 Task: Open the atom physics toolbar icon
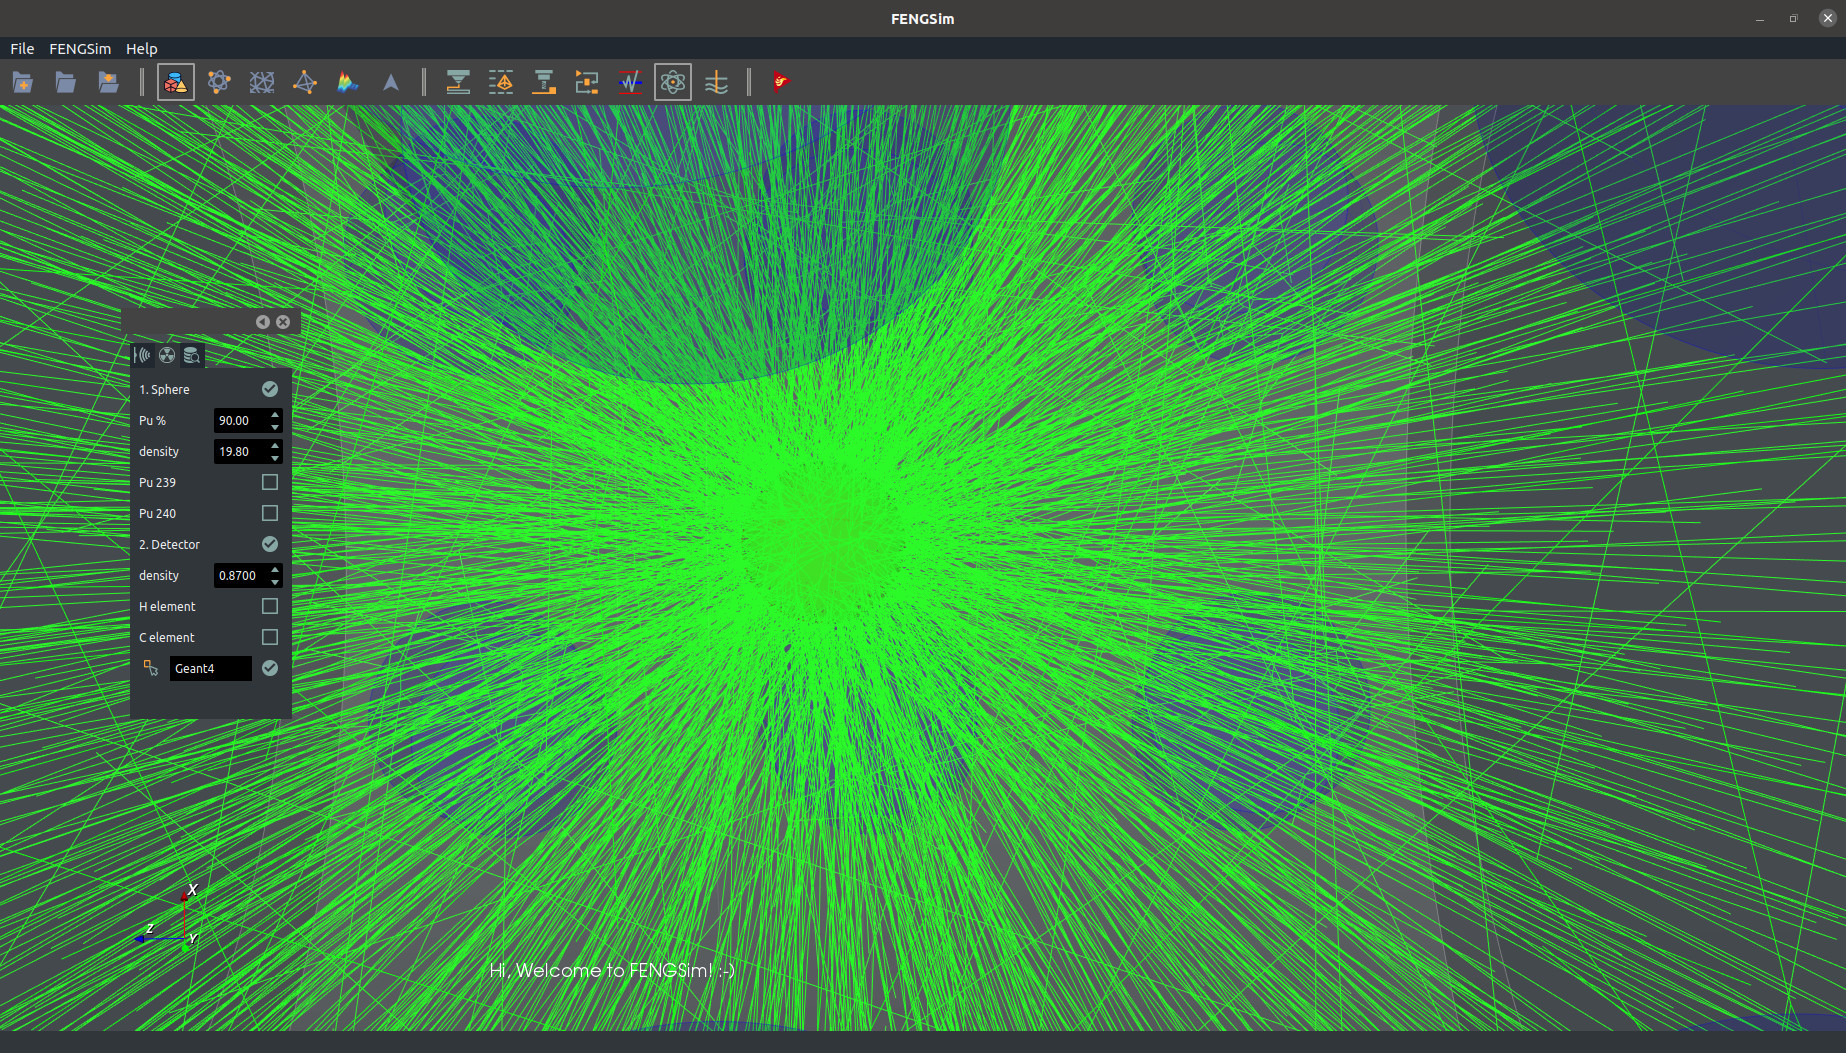click(673, 83)
